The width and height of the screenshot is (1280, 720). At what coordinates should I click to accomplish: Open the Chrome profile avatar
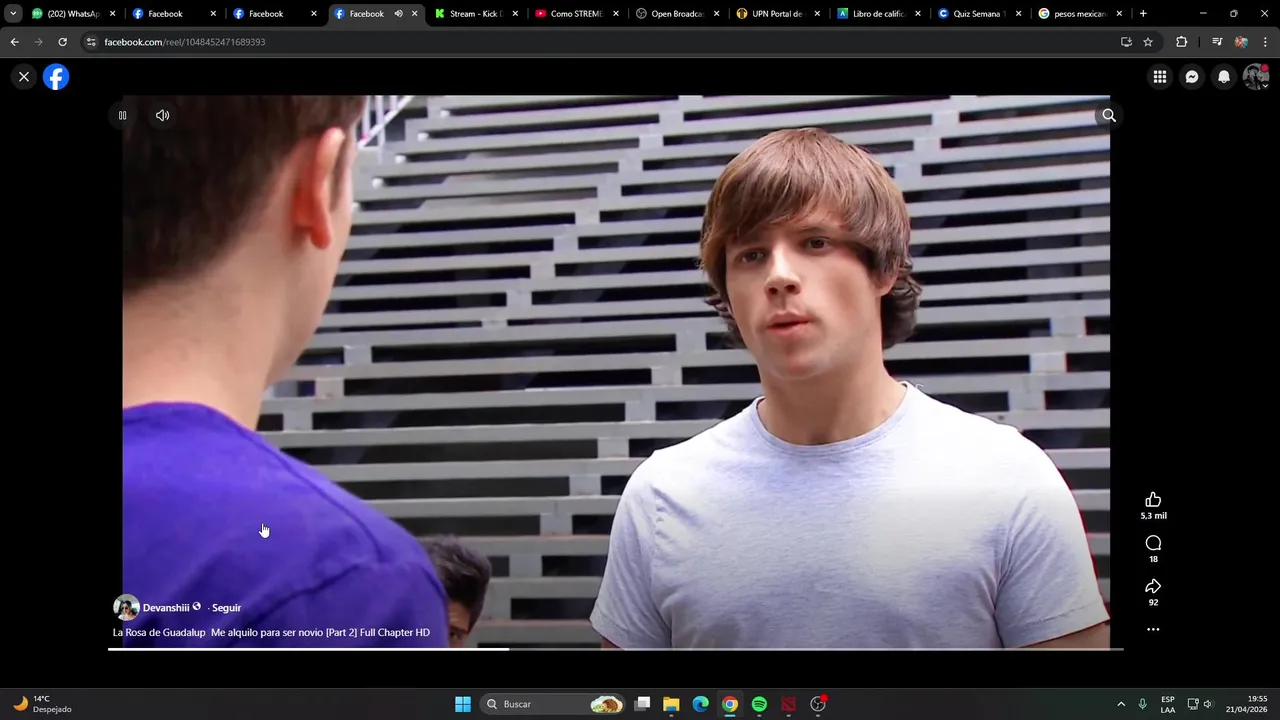tap(1241, 42)
